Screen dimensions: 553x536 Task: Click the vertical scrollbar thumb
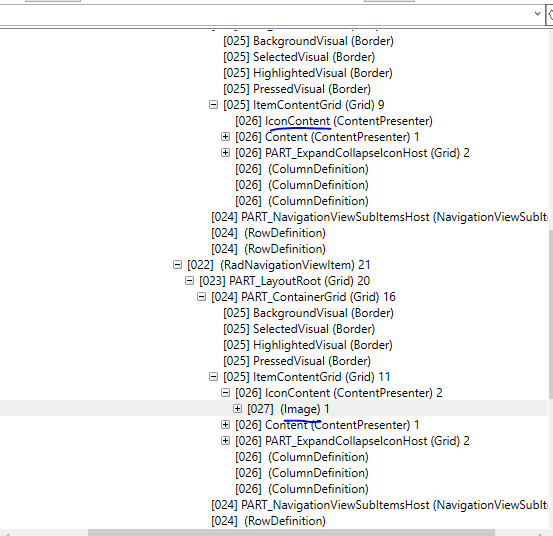point(551,314)
